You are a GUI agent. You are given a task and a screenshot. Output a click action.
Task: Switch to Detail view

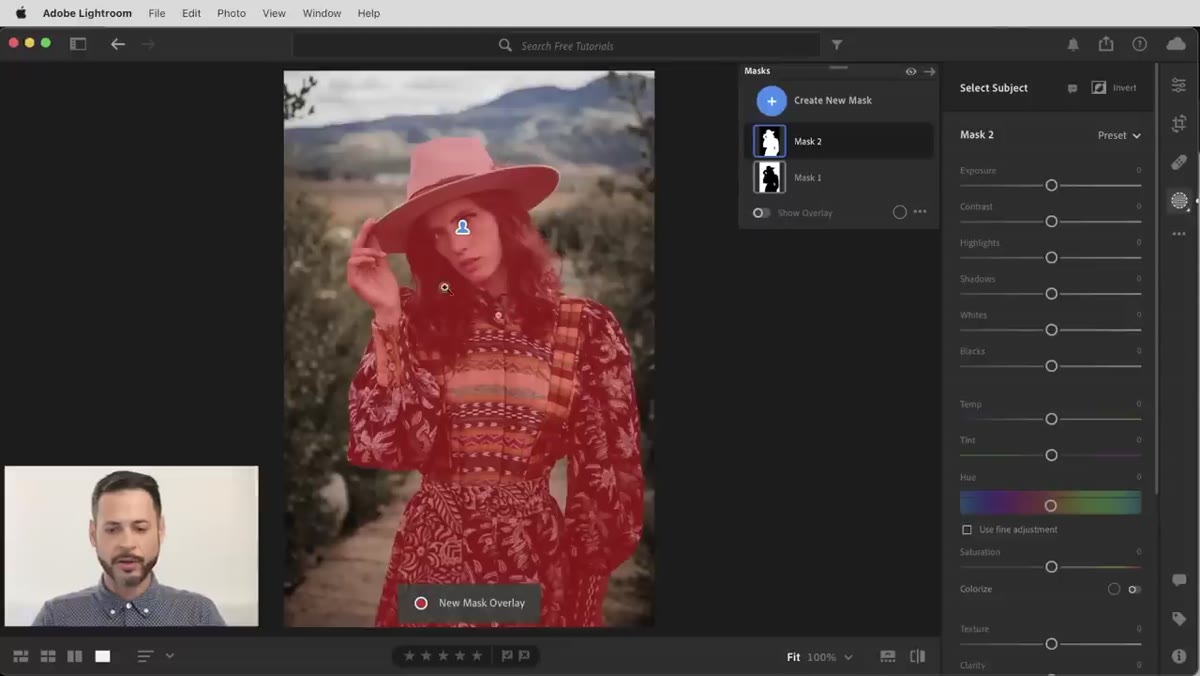pos(103,656)
